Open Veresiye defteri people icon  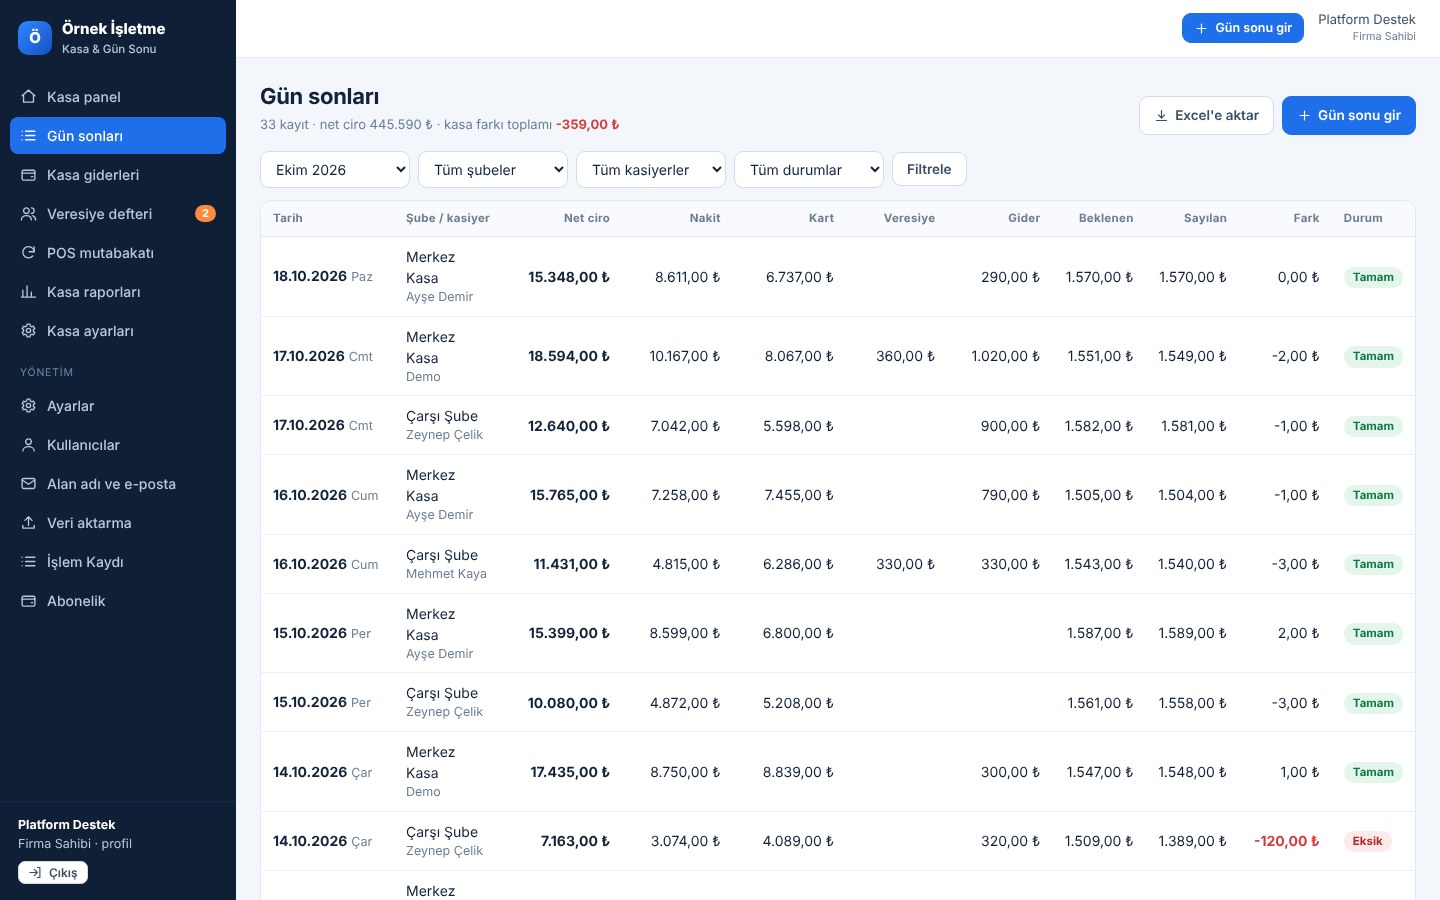click(29, 214)
